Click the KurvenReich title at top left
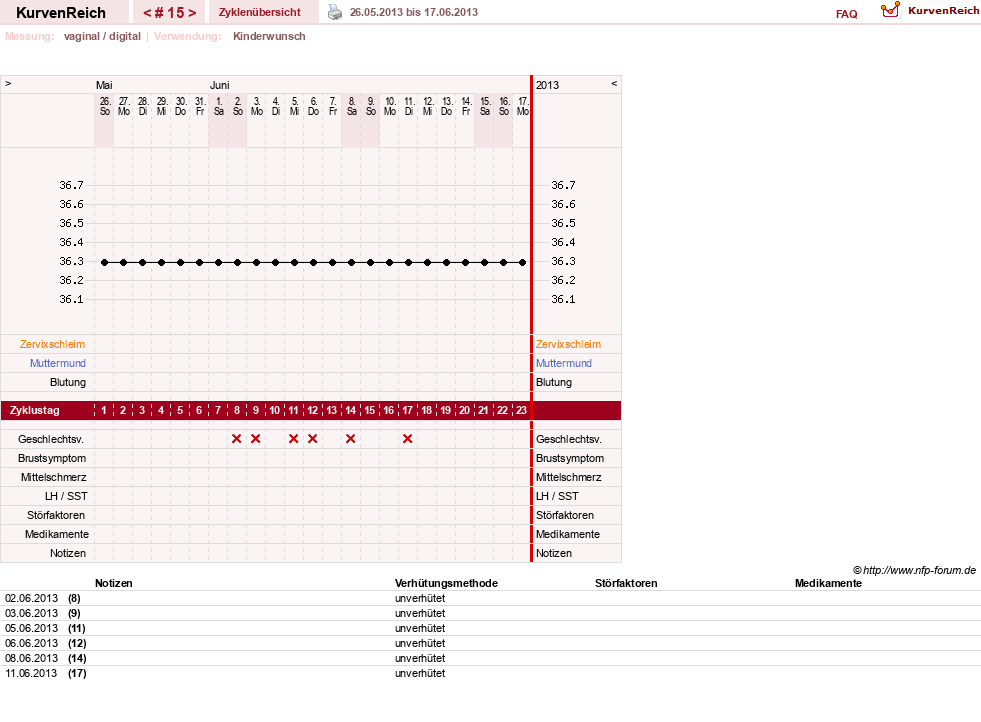This screenshot has width=981, height=722. tap(61, 13)
